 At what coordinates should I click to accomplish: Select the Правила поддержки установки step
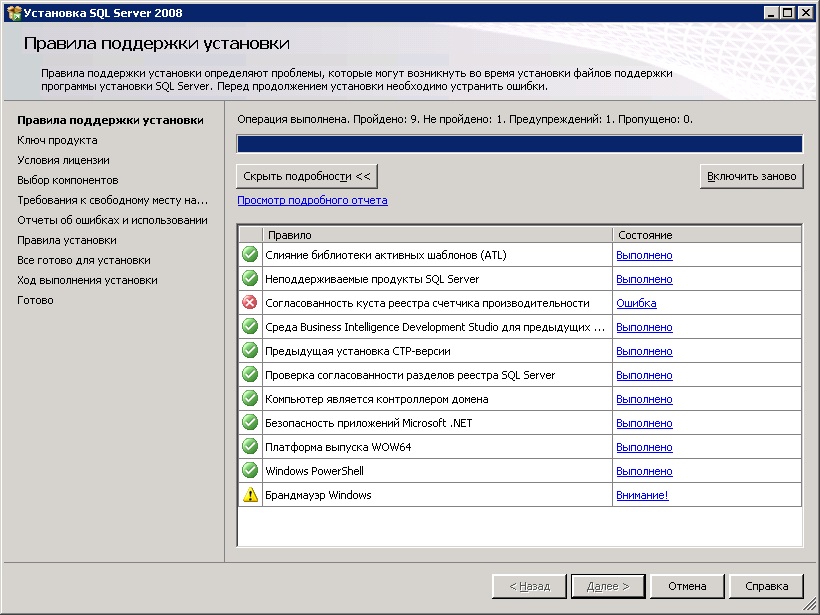pyautogui.click(x=110, y=120)
